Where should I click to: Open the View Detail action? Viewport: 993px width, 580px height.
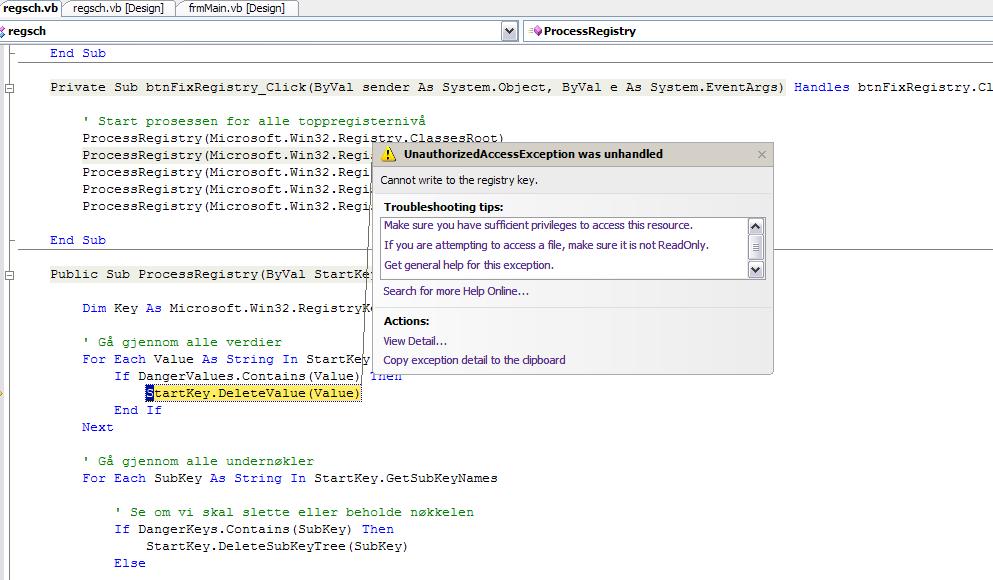415,341
